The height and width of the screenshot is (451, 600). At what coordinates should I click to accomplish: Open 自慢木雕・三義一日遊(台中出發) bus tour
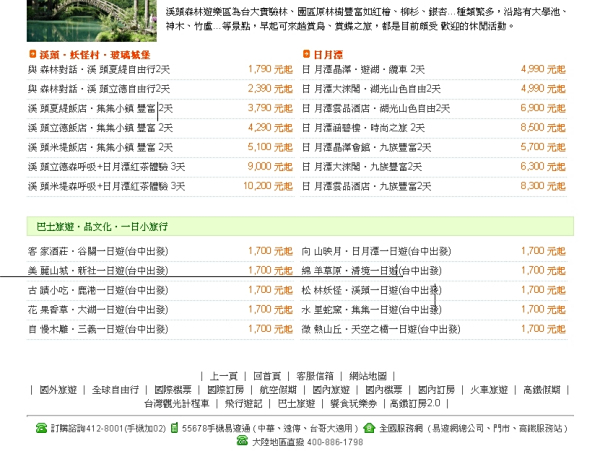pos(98,329)
